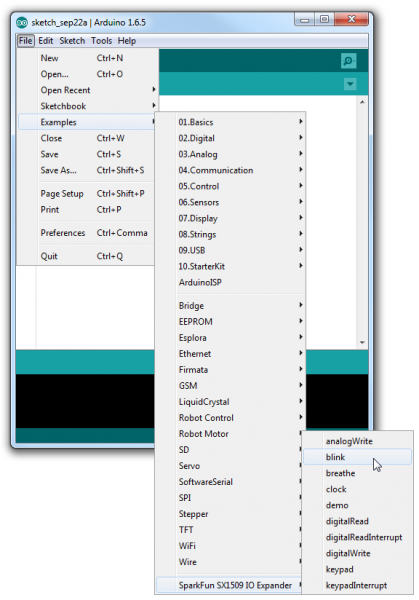Open the demo example sketch
The image size is (419, 600).
[x=357, y=505]
